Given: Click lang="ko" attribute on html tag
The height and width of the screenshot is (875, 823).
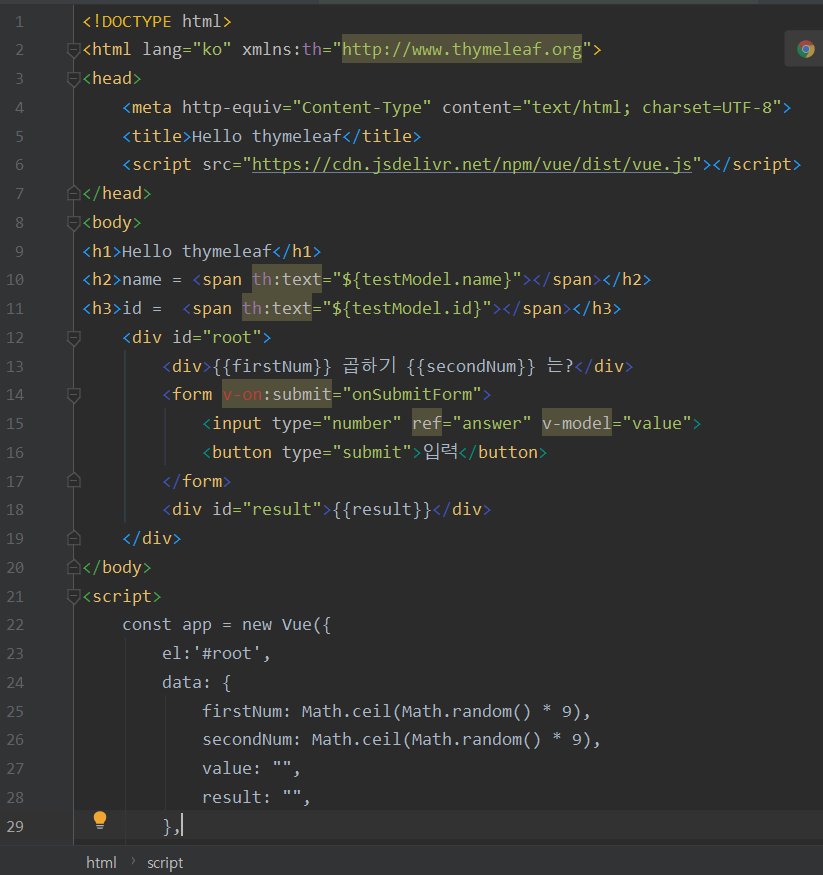Looking at the screenshot, I should pyautogui.click(x=186, y=50).
